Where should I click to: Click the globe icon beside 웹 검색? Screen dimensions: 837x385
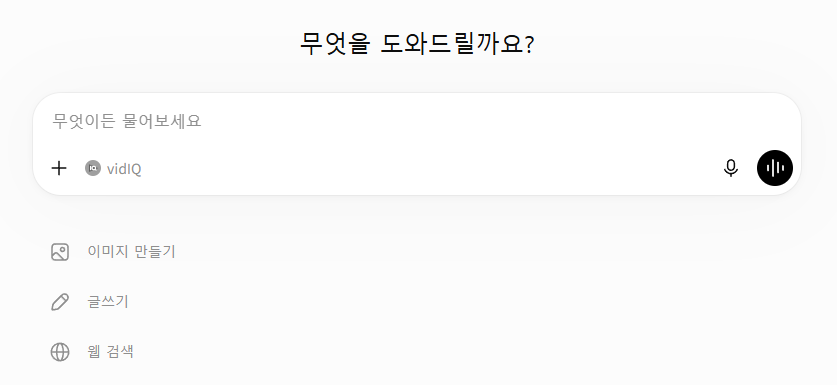[x=60, y=352]
